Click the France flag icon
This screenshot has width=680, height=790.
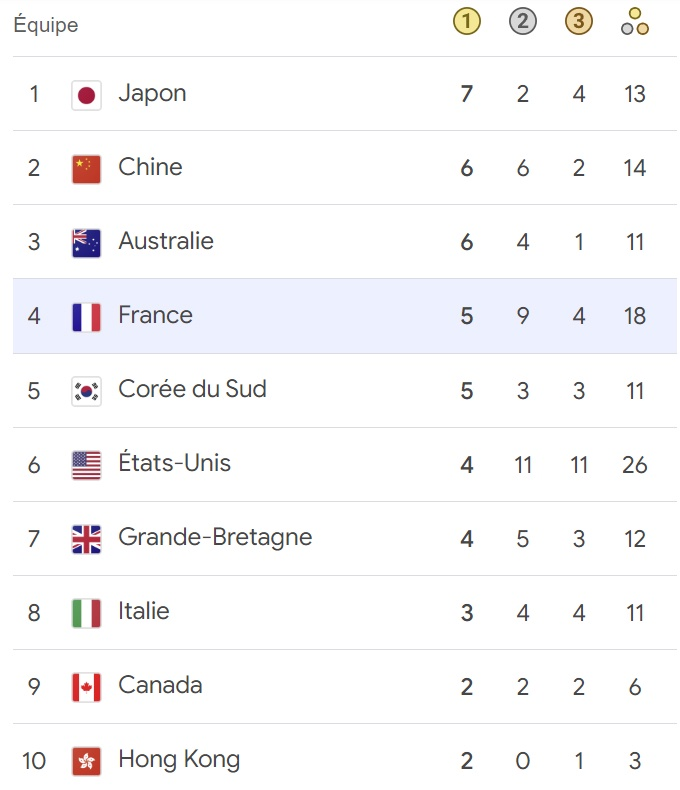point(87,317)
